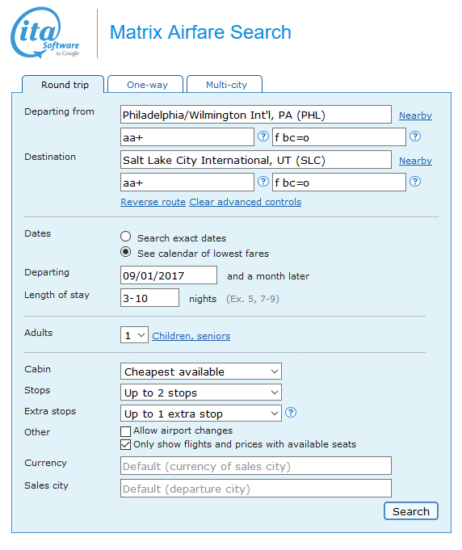Open help icon beside departure routing codes
The width and height of the screenshot is (462, 550).
click(263, 136)
